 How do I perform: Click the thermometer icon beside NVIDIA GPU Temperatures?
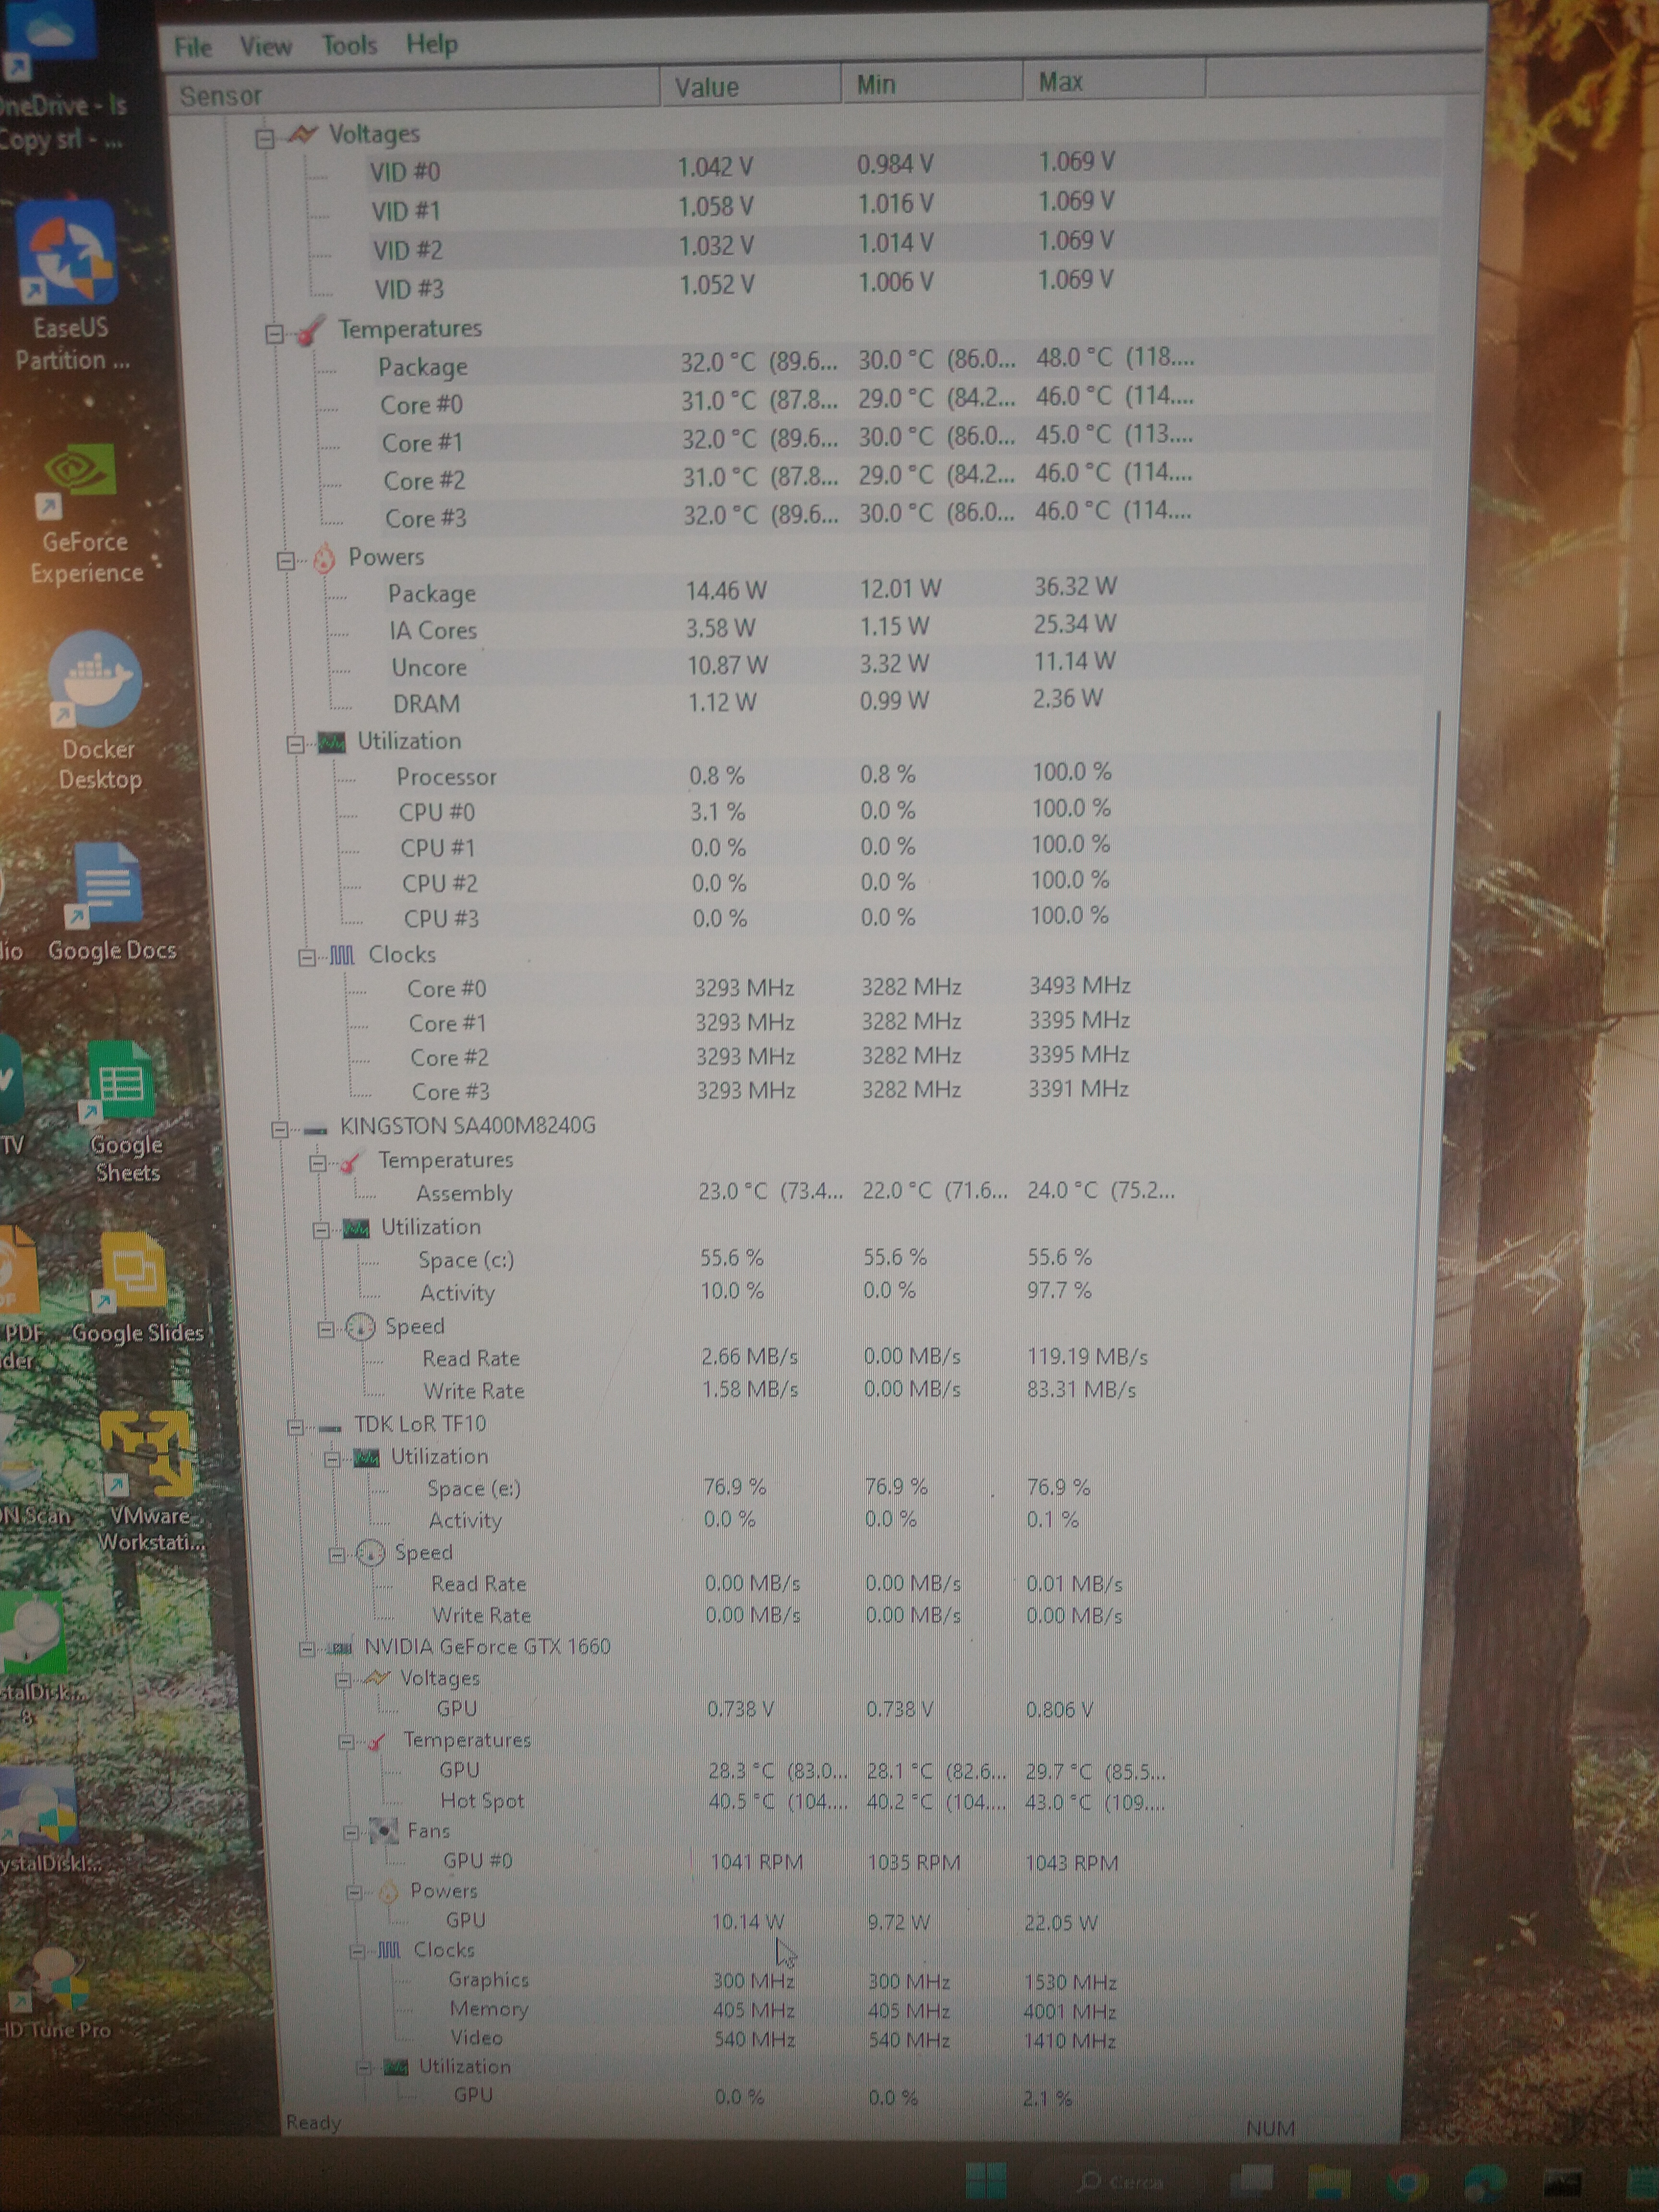tap(377, 1741)
